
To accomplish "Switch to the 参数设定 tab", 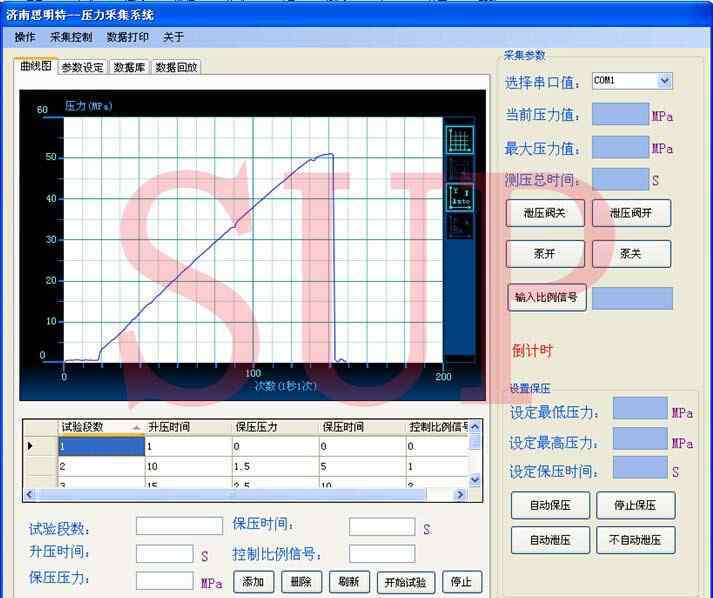I will click(82, 67).
